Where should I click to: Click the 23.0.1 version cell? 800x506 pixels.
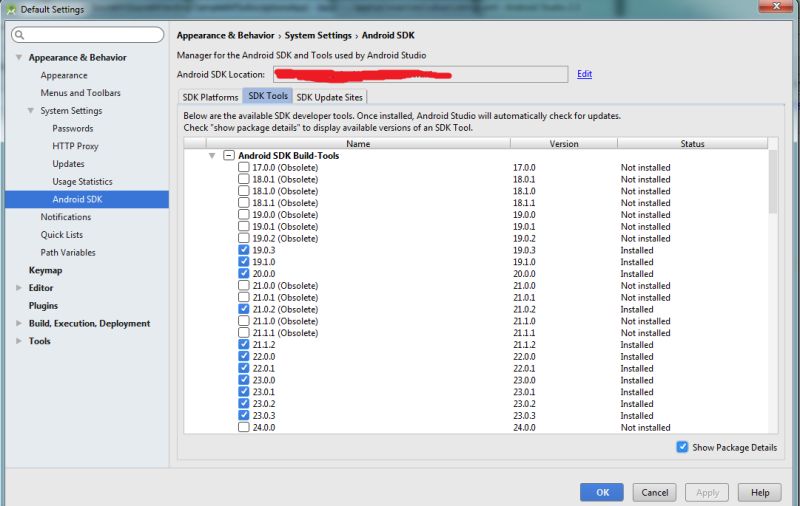click(524, 392)
